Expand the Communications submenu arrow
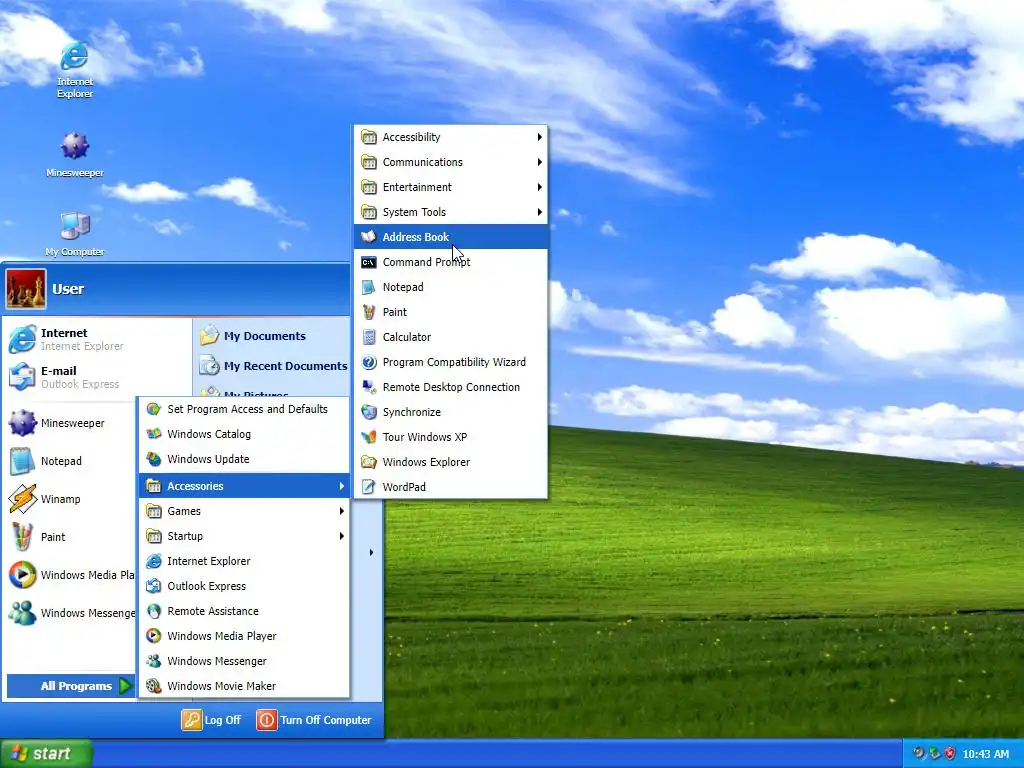Screen dimensions: 1024x768 pos(539,162)
